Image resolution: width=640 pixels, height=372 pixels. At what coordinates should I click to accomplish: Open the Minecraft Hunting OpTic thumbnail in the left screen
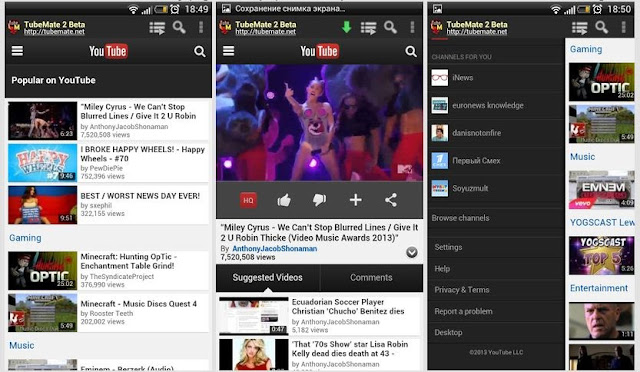pos(42,271)
